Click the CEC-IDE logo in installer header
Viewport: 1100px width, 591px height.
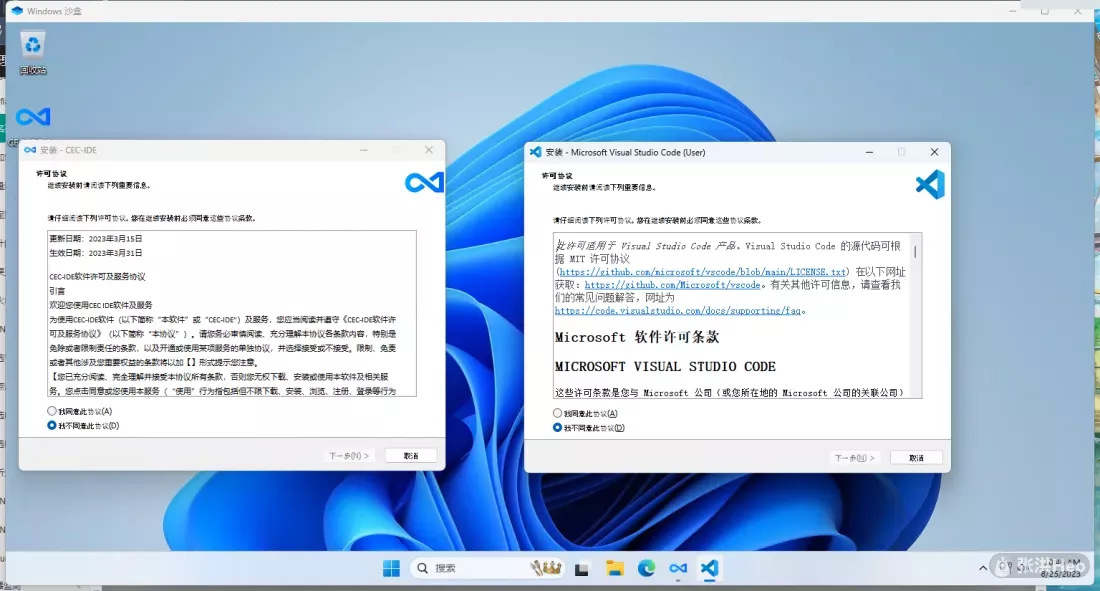(x=424, y=182)
